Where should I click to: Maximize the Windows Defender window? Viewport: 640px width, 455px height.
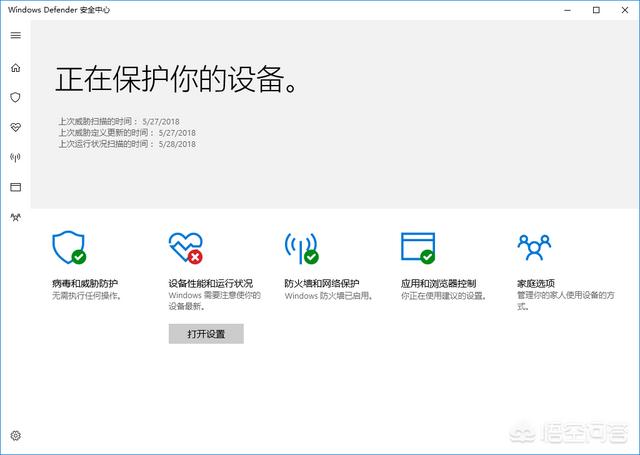tap(596, 10)
